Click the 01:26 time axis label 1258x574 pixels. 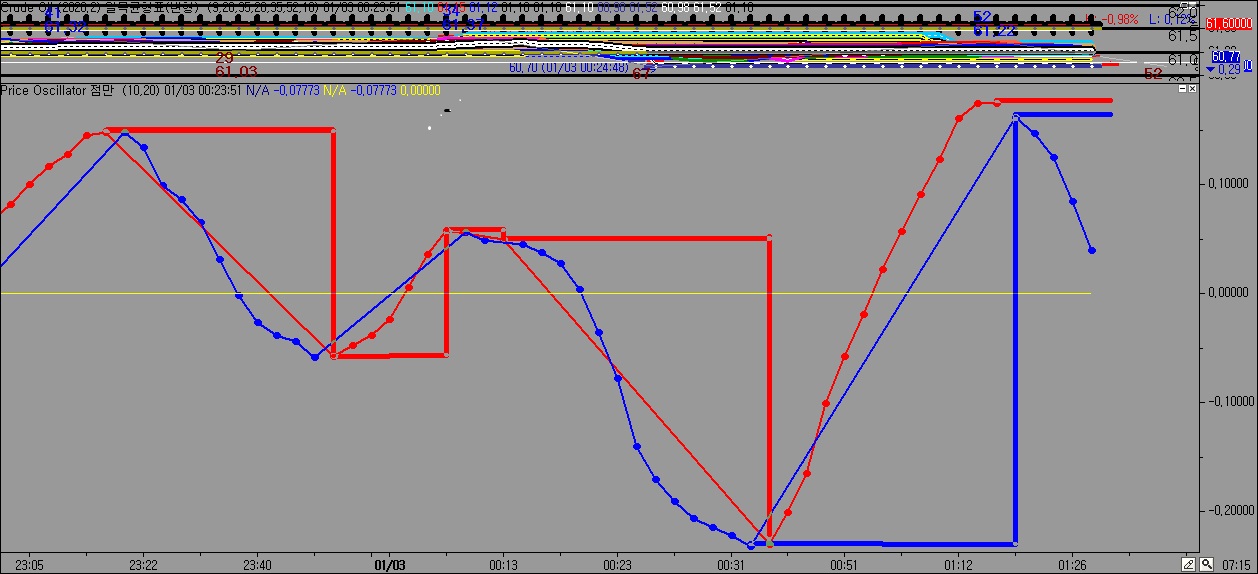[1072, 564]
